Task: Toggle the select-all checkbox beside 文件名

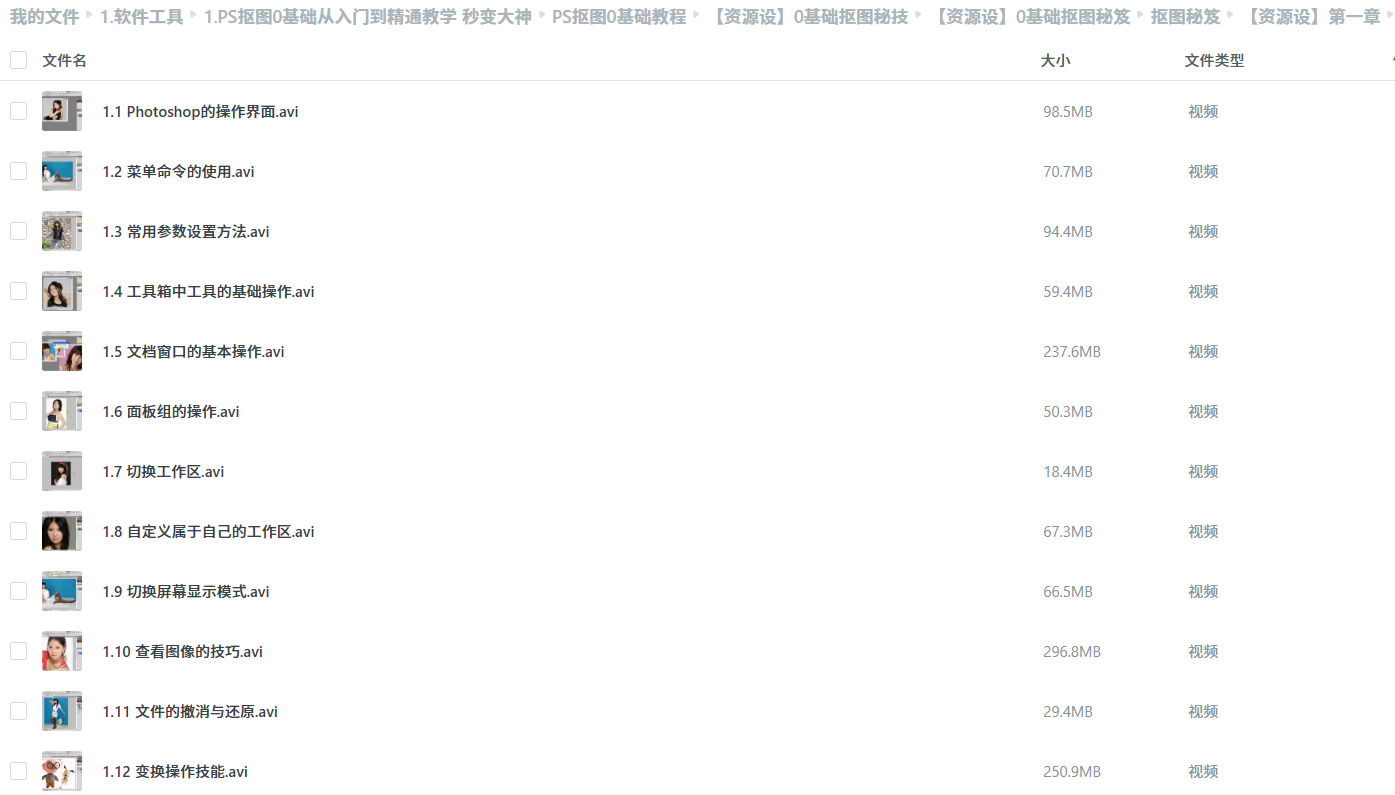Action: (x=18, y=60)
